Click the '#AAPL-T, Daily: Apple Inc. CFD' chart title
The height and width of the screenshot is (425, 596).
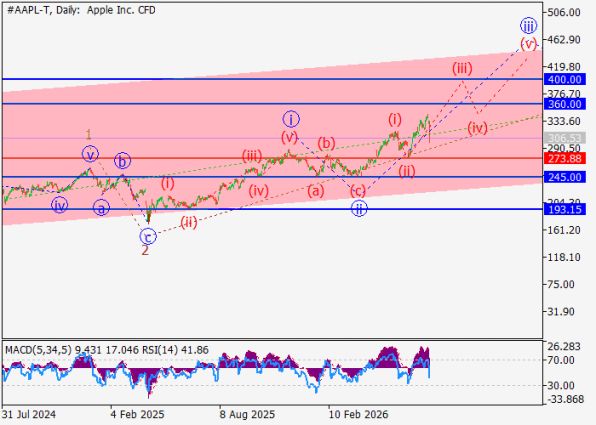81,10
